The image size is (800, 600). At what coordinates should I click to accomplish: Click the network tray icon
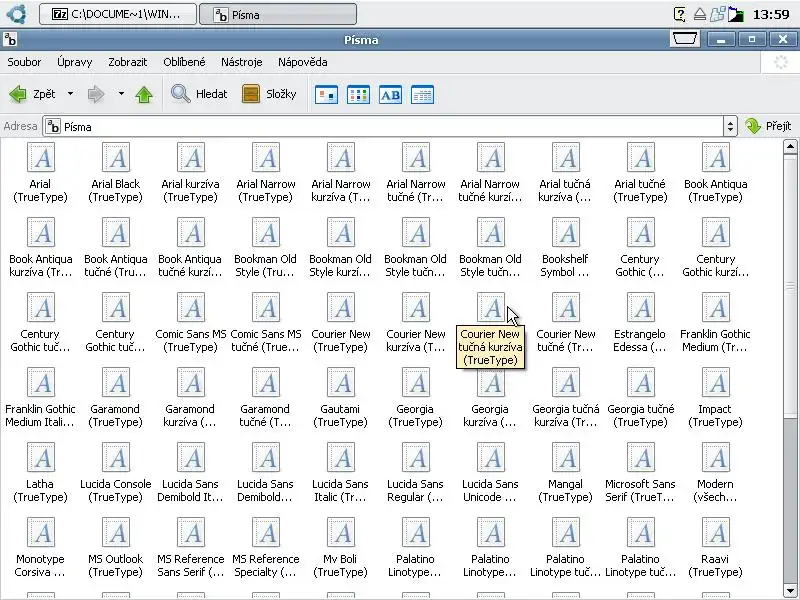717,14
